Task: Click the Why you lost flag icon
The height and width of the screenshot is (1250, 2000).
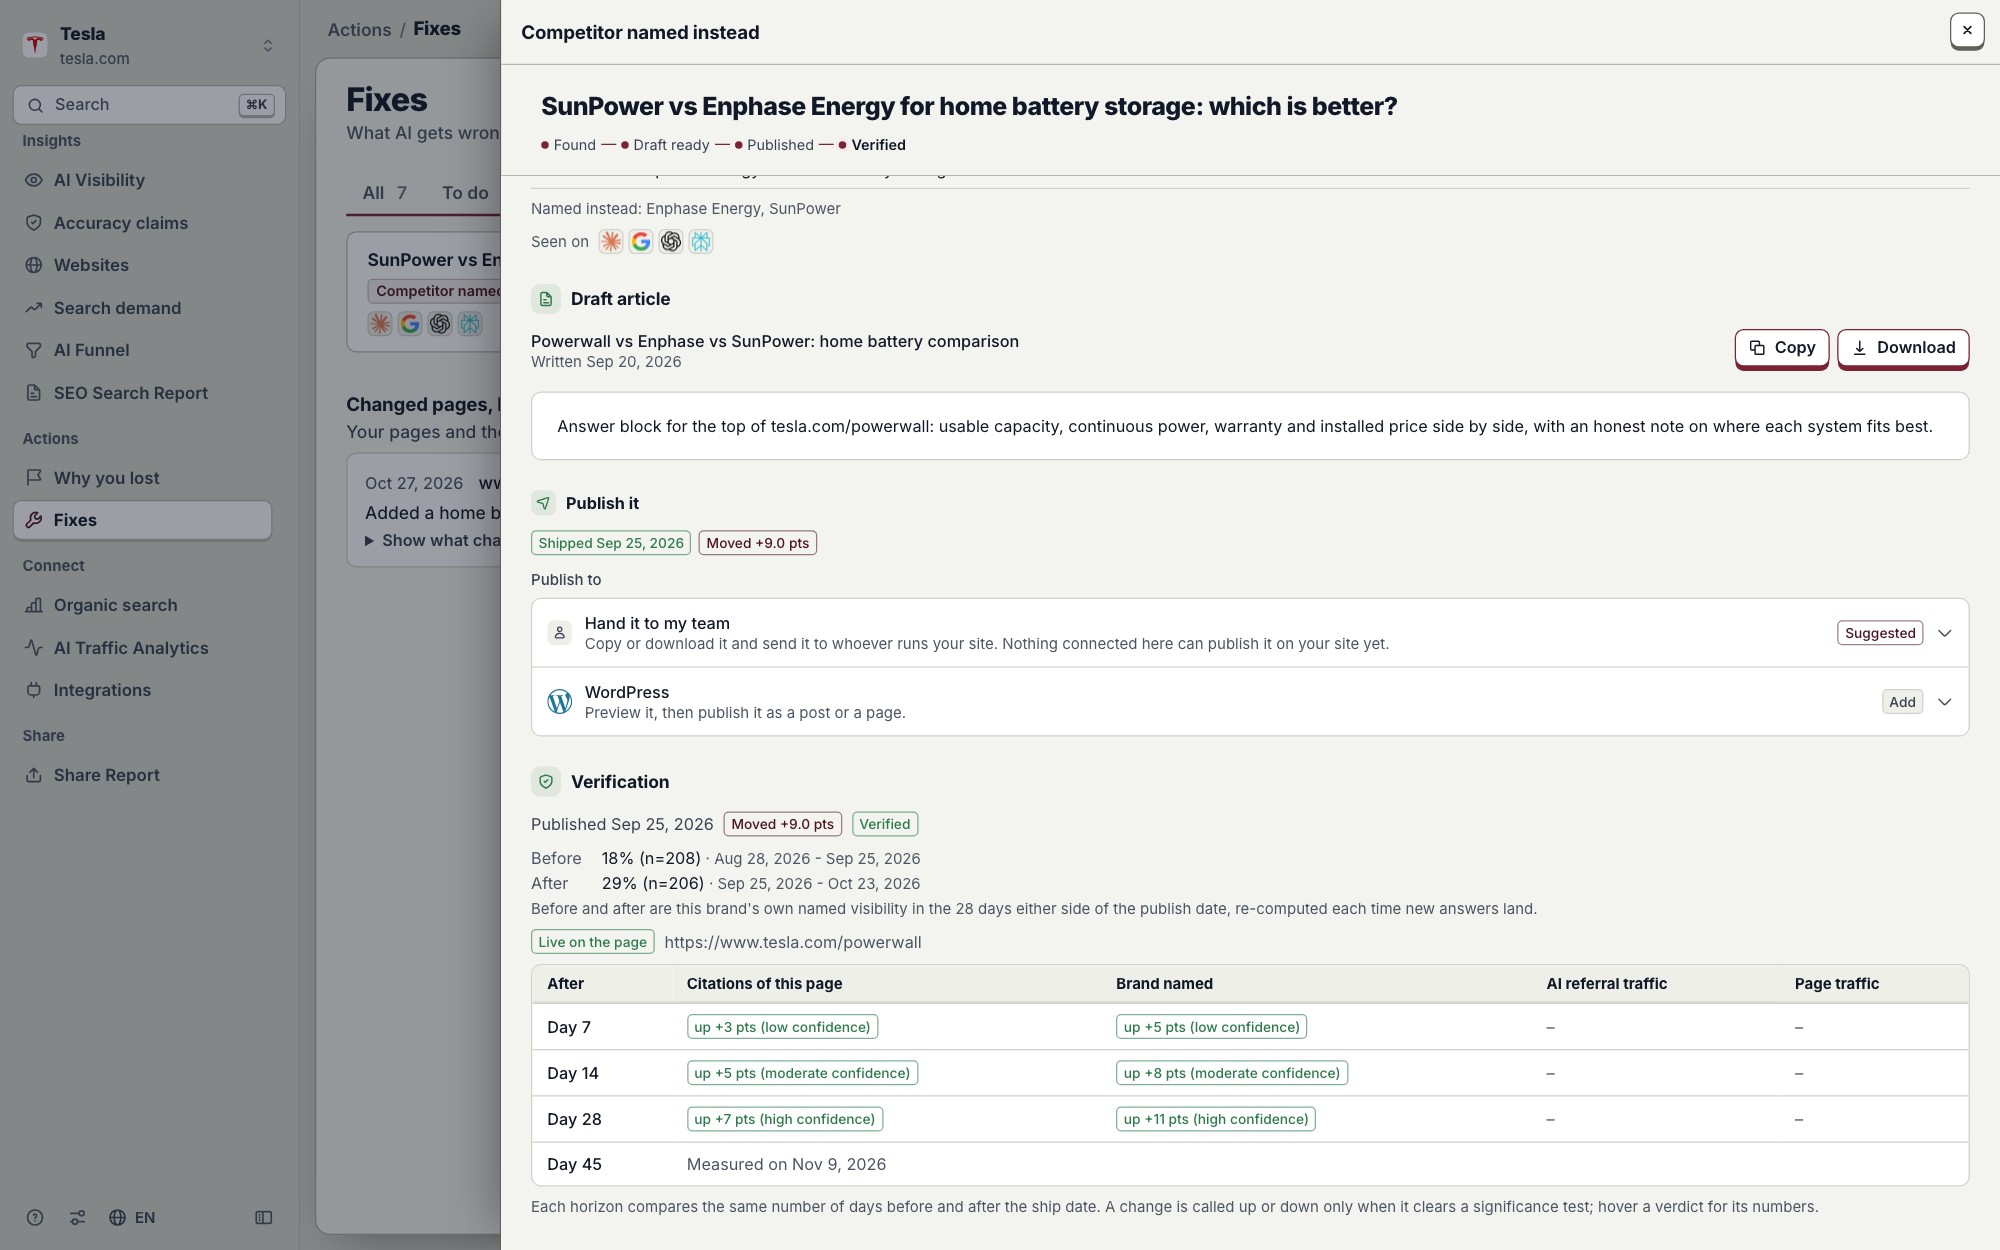Action: (x=34, y=478)
